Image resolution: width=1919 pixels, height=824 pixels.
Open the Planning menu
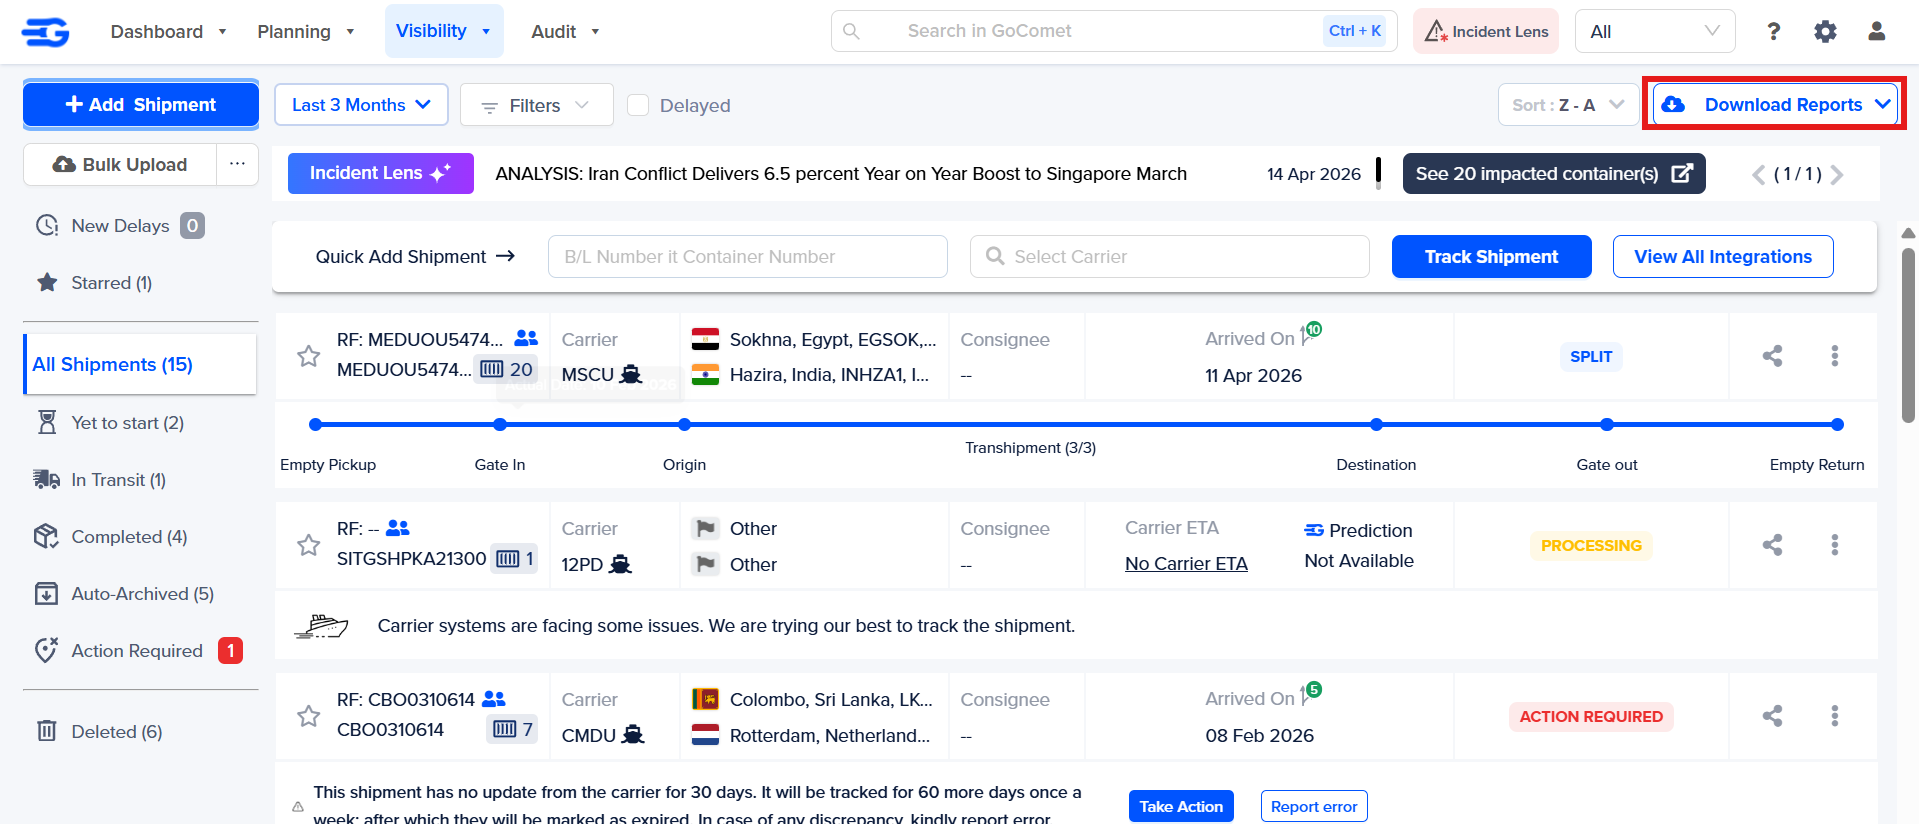(305, 32)
